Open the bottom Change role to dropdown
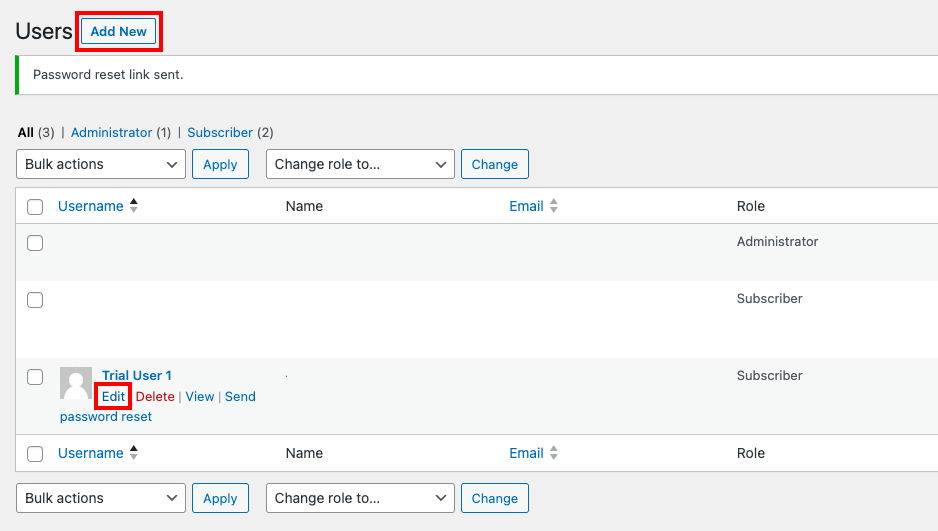The image size is (938, 531). tap(360, 498)
